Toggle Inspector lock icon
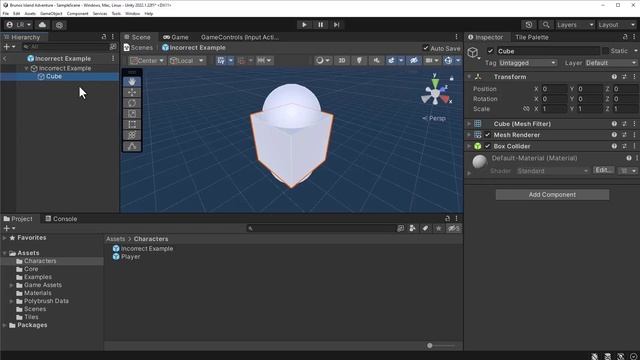Image resolution: width=640 pixels, height=360 pixels. point(625,37)
